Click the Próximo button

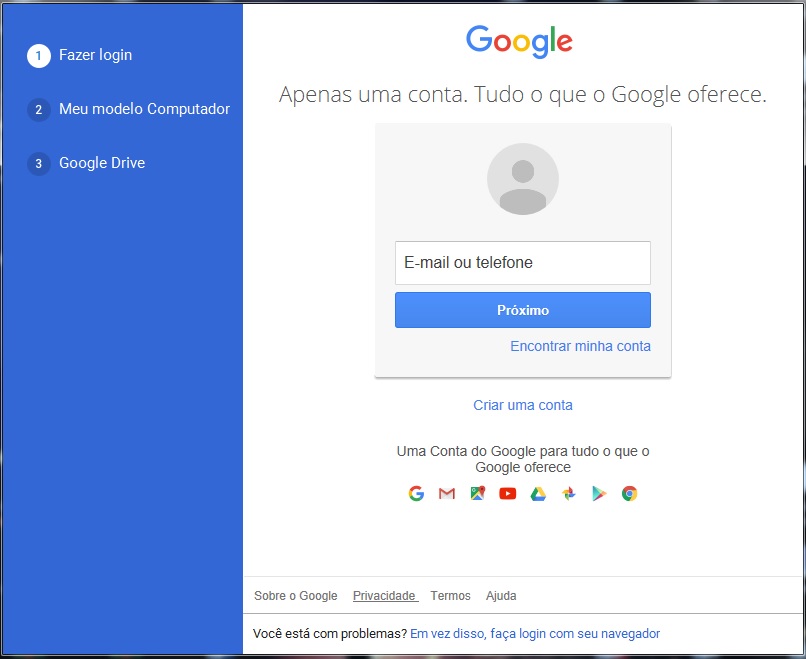(523, 310)
